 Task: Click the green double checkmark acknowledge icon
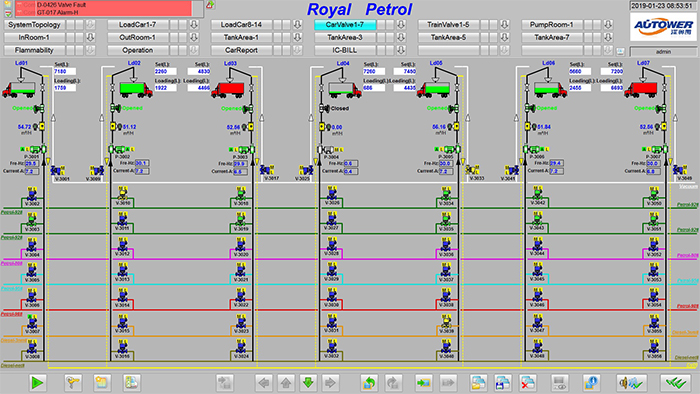(675, 382)
